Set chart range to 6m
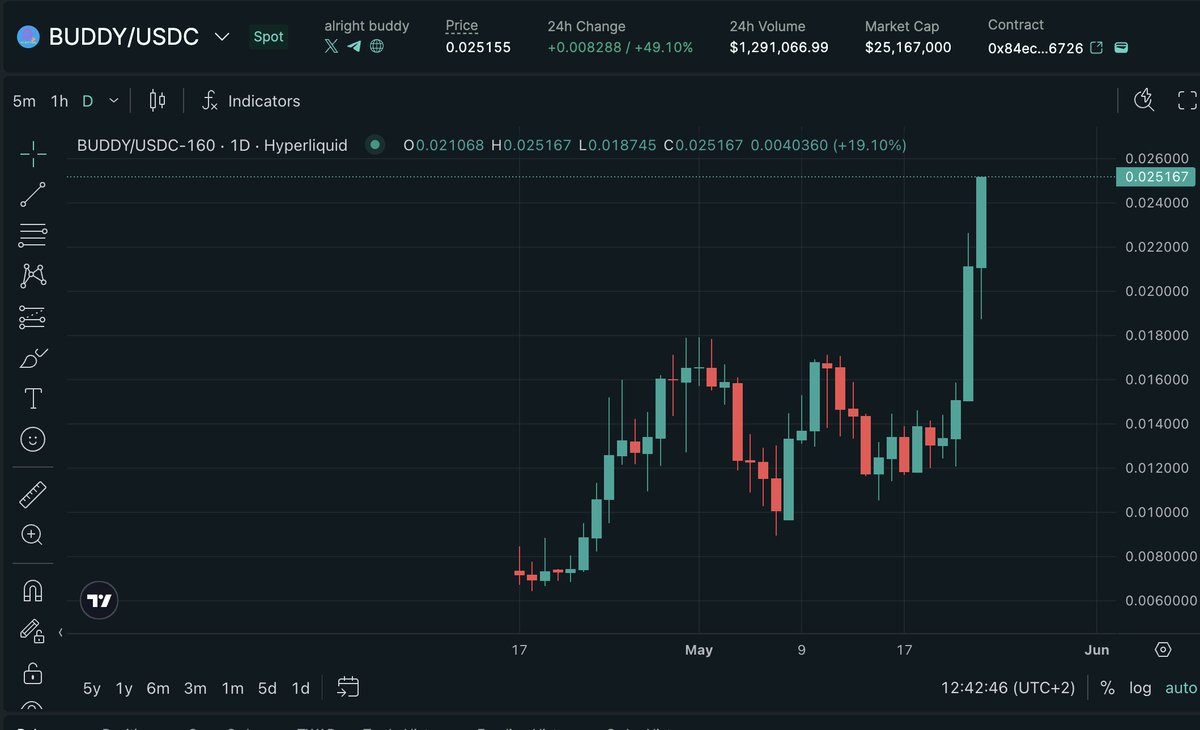The image size is (1200, 730). click(x=158, y=688)
